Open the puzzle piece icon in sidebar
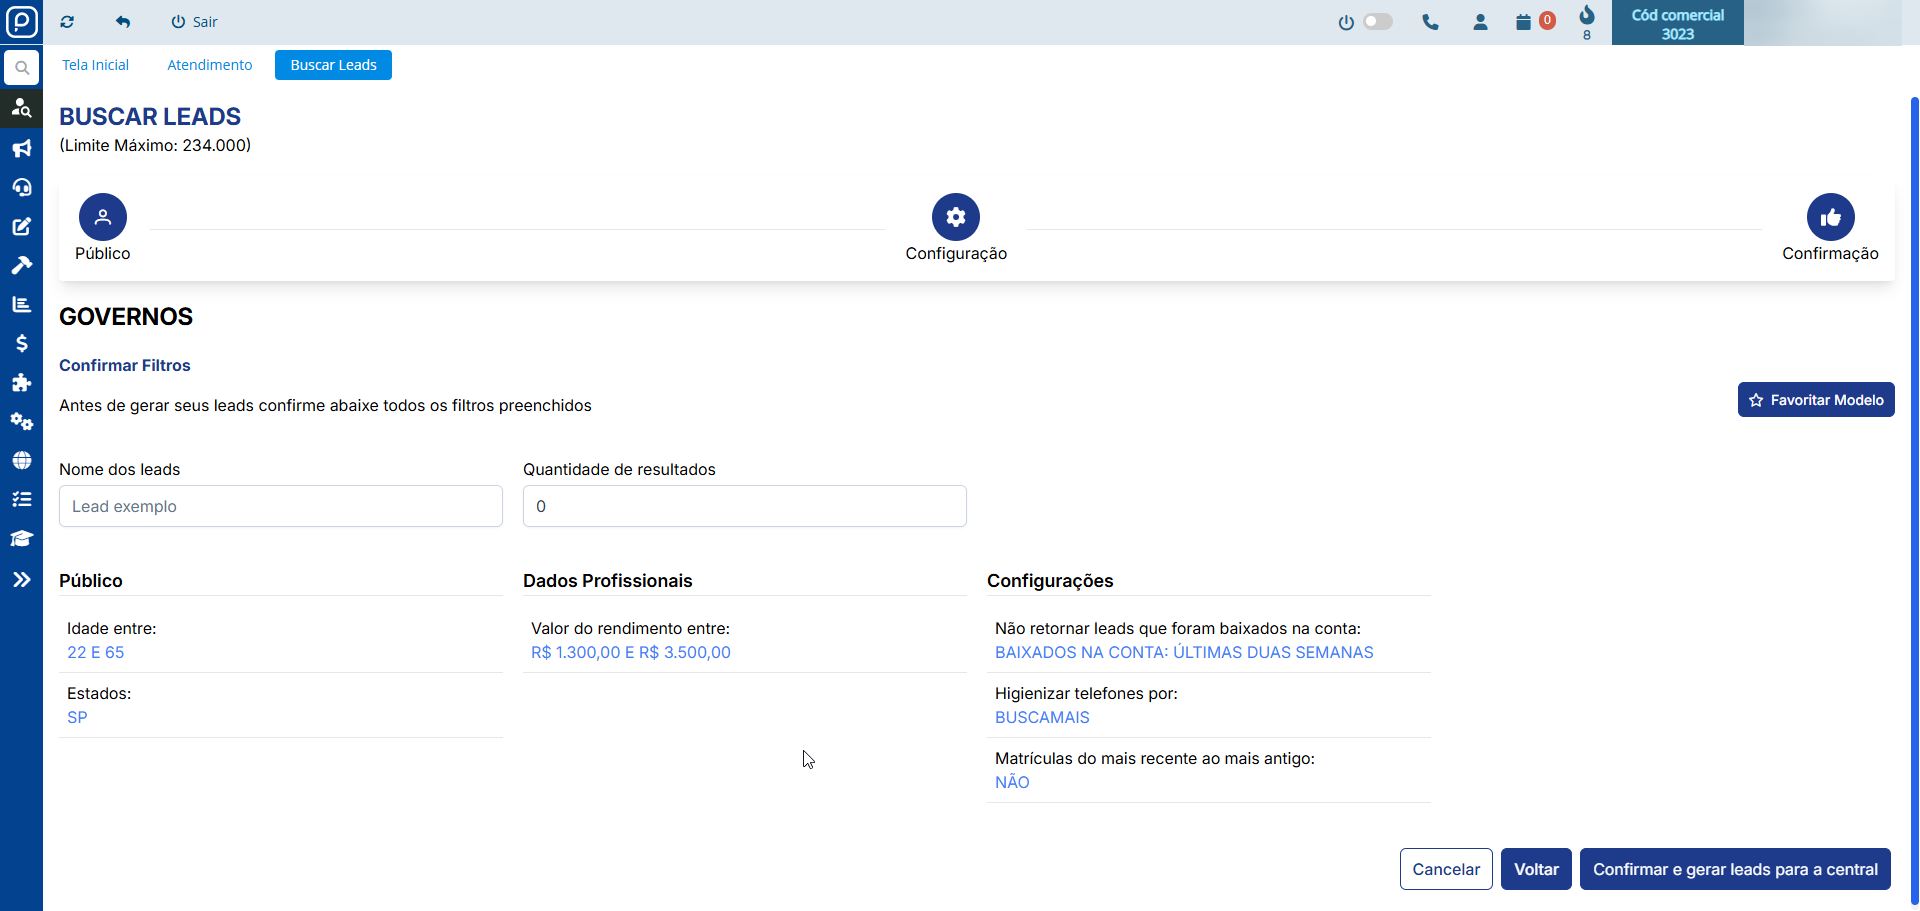The image size is (1920, 911). tap(21, 383)
